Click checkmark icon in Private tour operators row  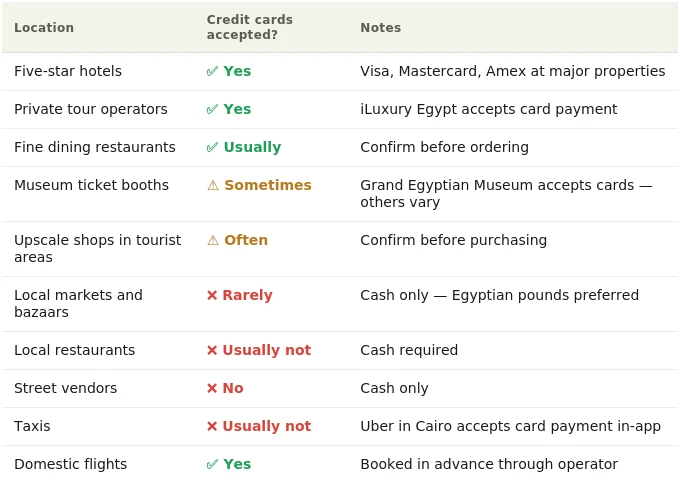pos(212,109)
